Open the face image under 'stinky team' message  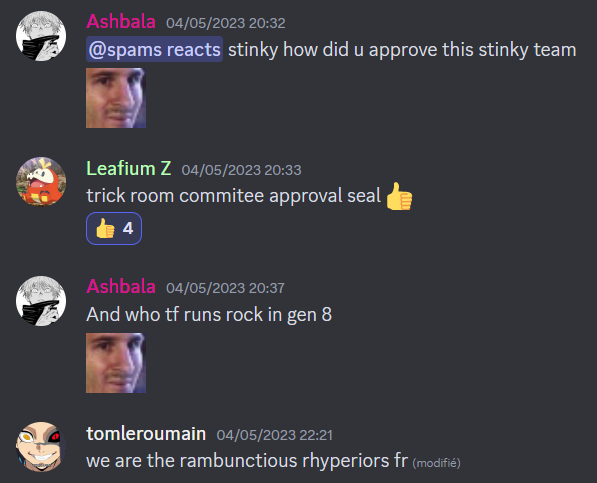tap(116, 98)
